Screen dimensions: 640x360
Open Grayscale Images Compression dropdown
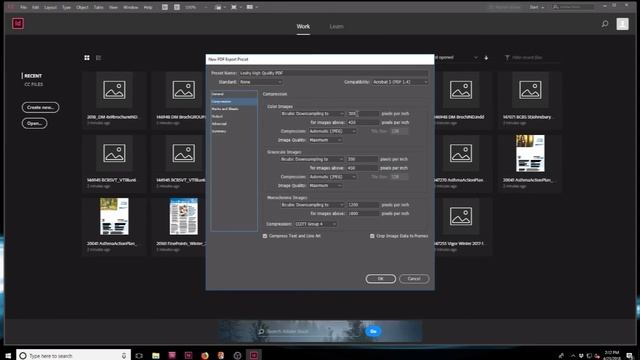pos(332,177)
